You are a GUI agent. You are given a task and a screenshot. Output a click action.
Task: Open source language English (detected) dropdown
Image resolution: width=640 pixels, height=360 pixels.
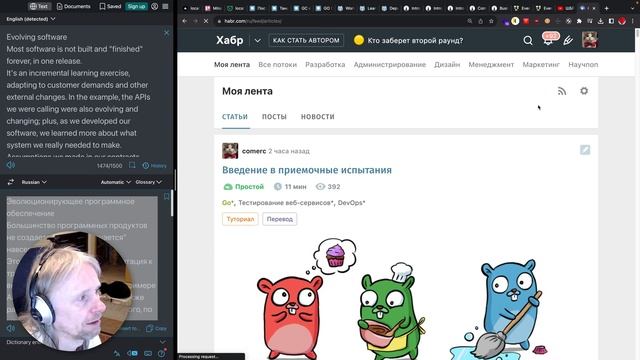coord(31,19)
